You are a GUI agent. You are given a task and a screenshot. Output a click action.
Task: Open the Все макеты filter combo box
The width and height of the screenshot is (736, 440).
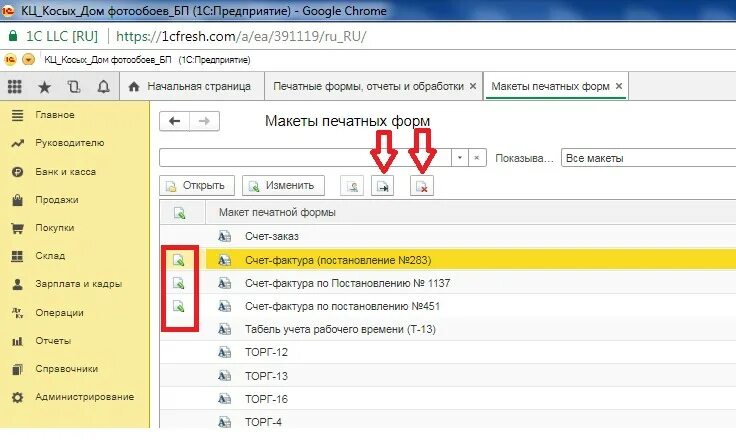[649, 158]
